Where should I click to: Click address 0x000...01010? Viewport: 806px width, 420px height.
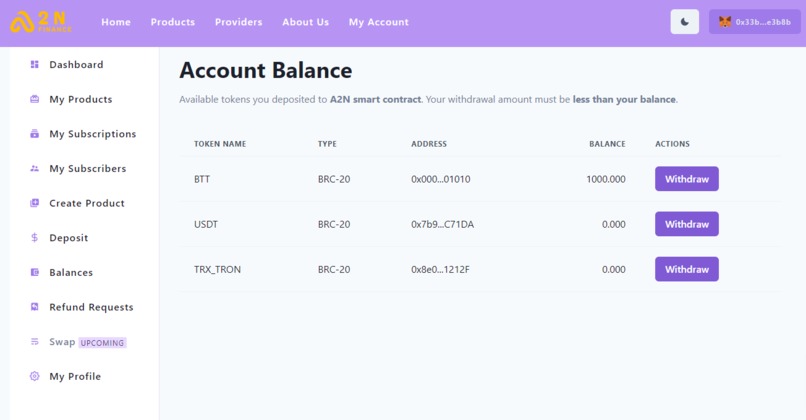click(x=441, y=179)
